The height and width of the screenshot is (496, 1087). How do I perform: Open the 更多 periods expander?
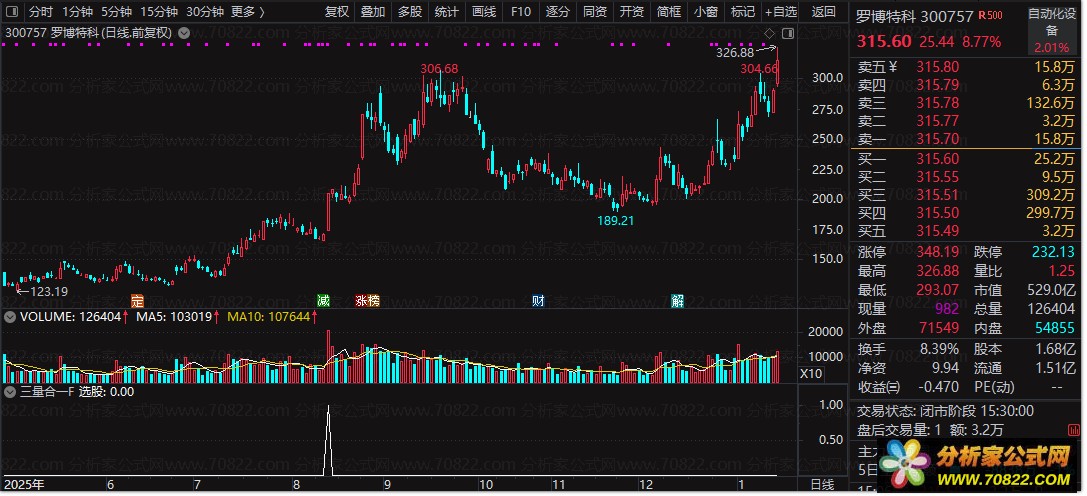click(x=247, y=12)
